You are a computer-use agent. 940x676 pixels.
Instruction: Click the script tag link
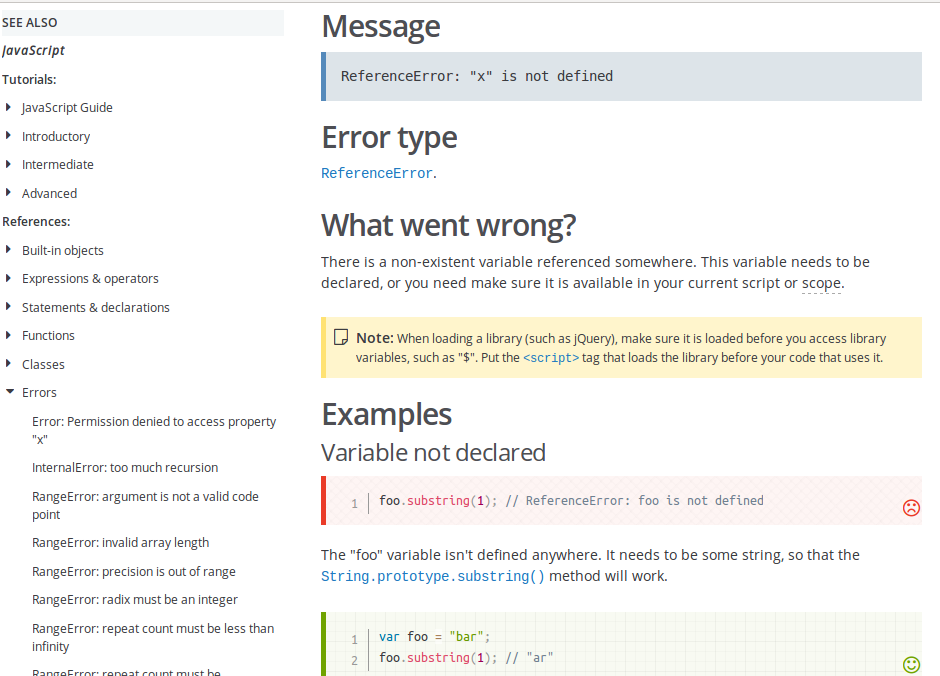coord(551,358)
